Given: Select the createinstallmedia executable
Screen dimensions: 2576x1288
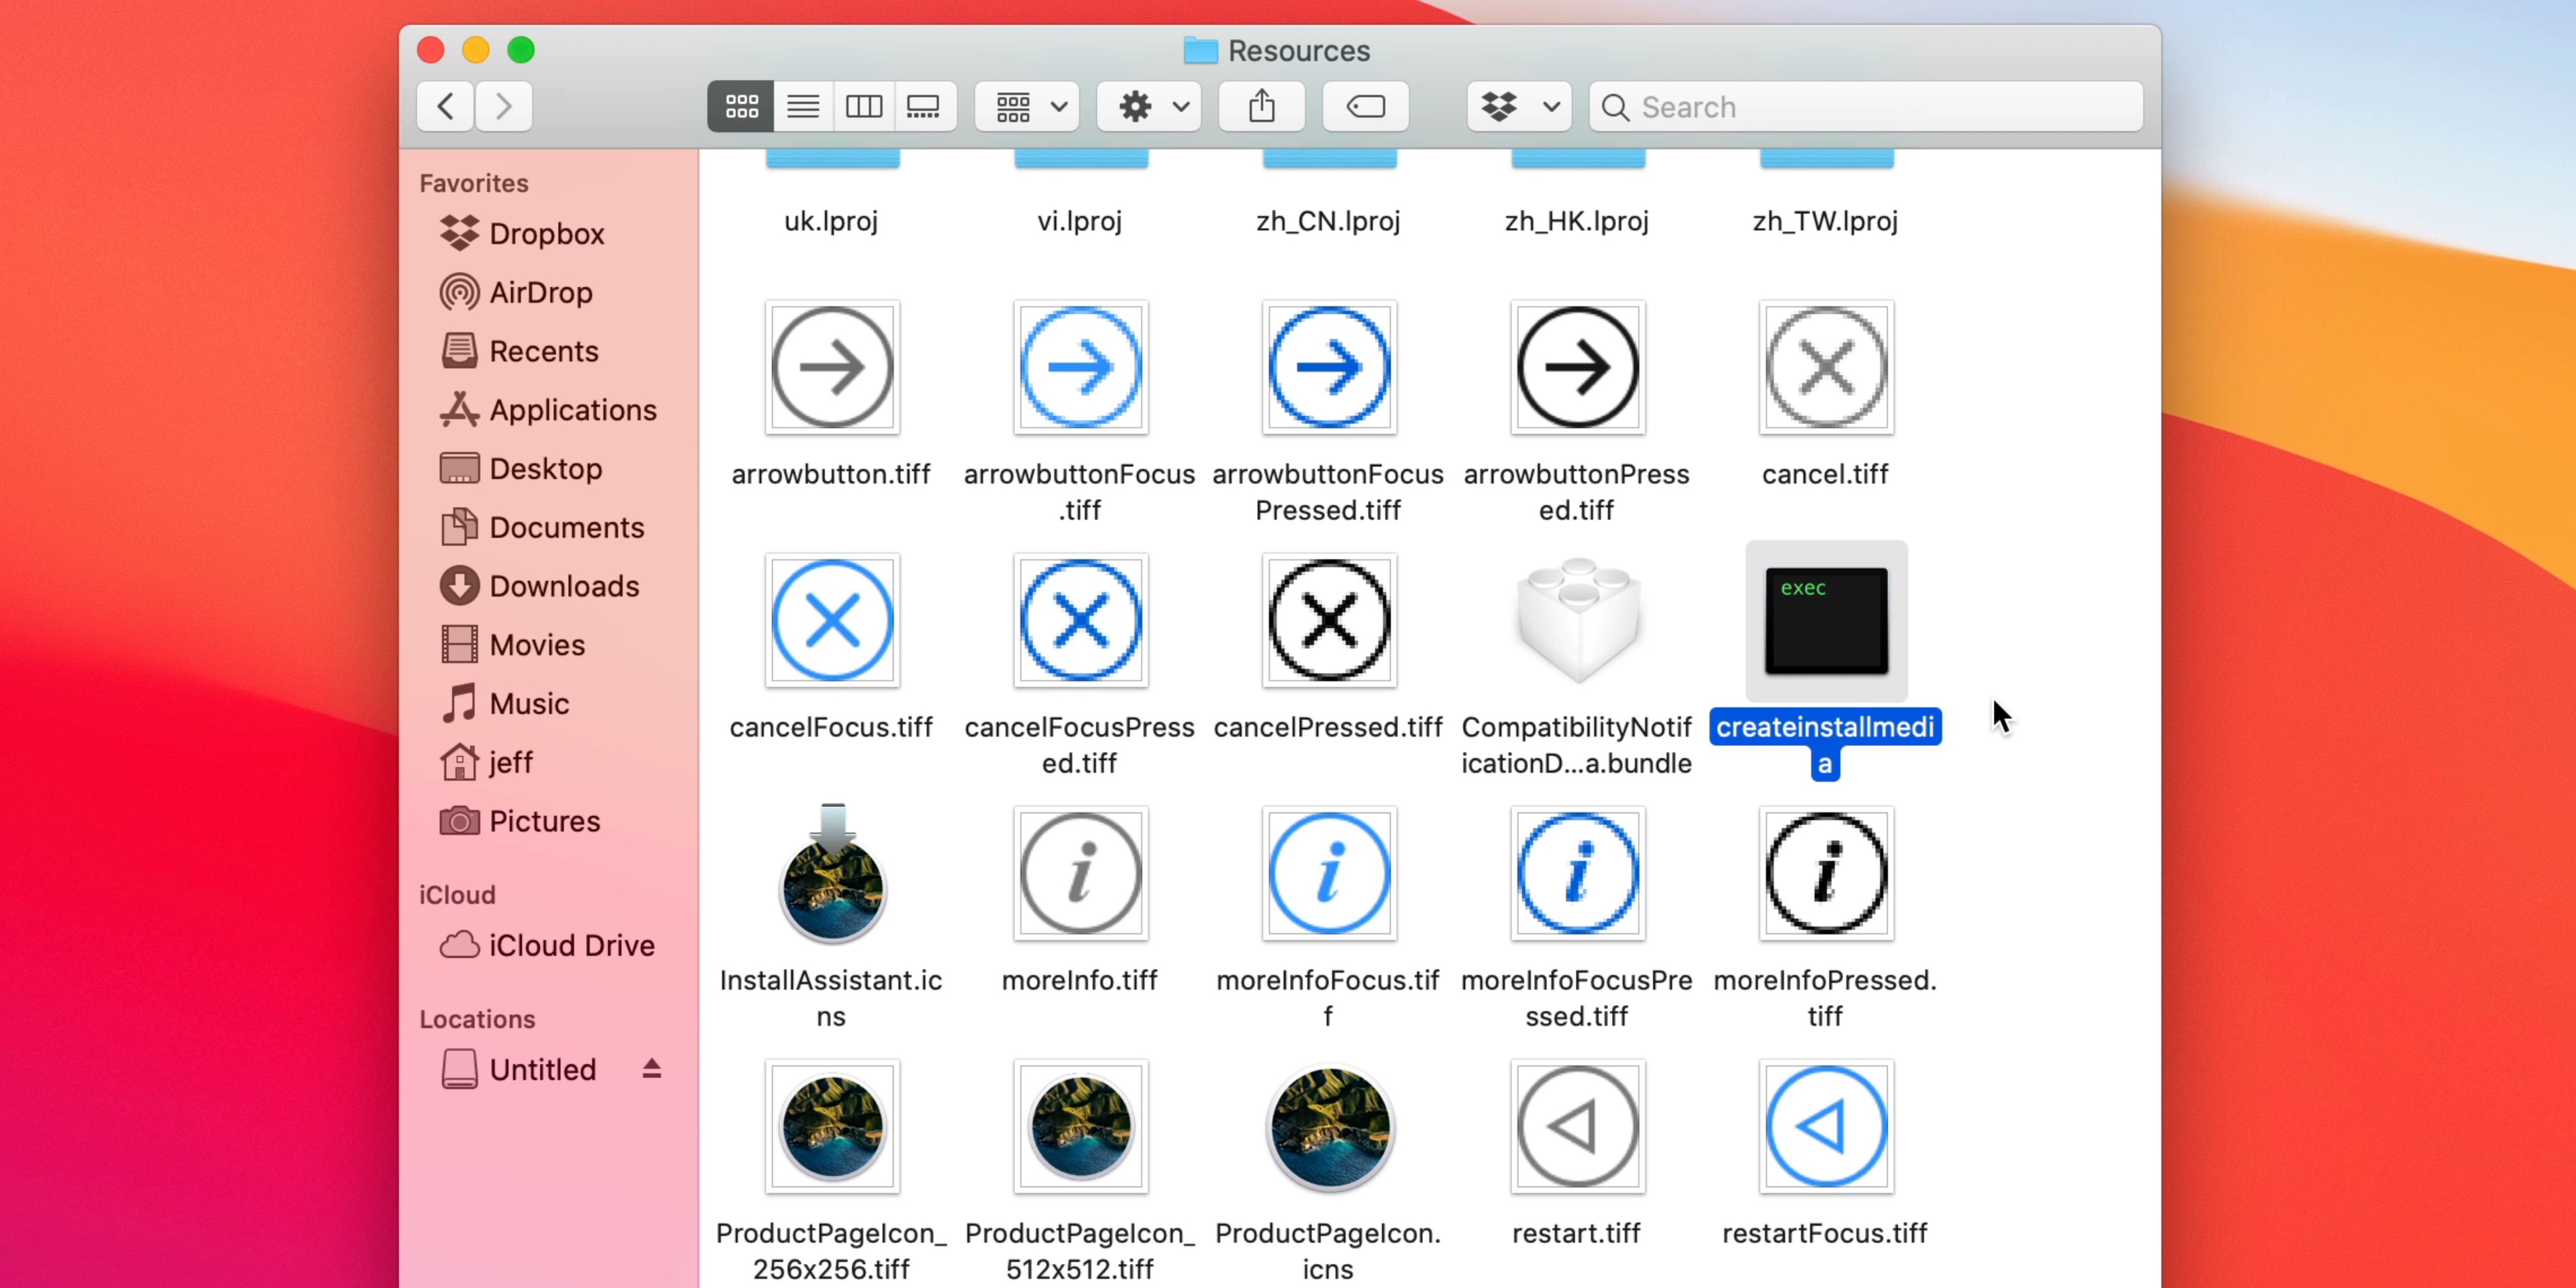Looking at the screenshot, I should pyautogui.click(x=1824, y=620).
